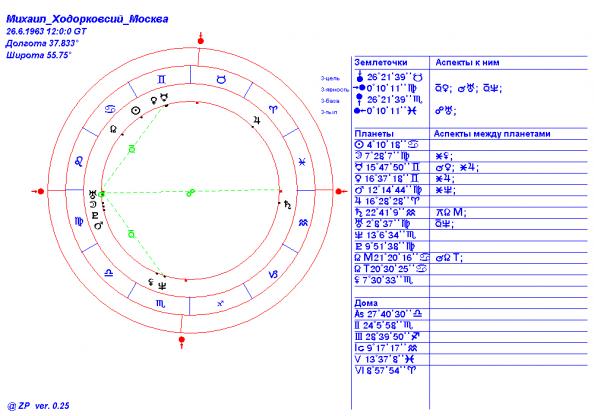Select the Mercury symbol inside the chart
The width and height of the screenshot is (594, 416).
tap(164, 97)
